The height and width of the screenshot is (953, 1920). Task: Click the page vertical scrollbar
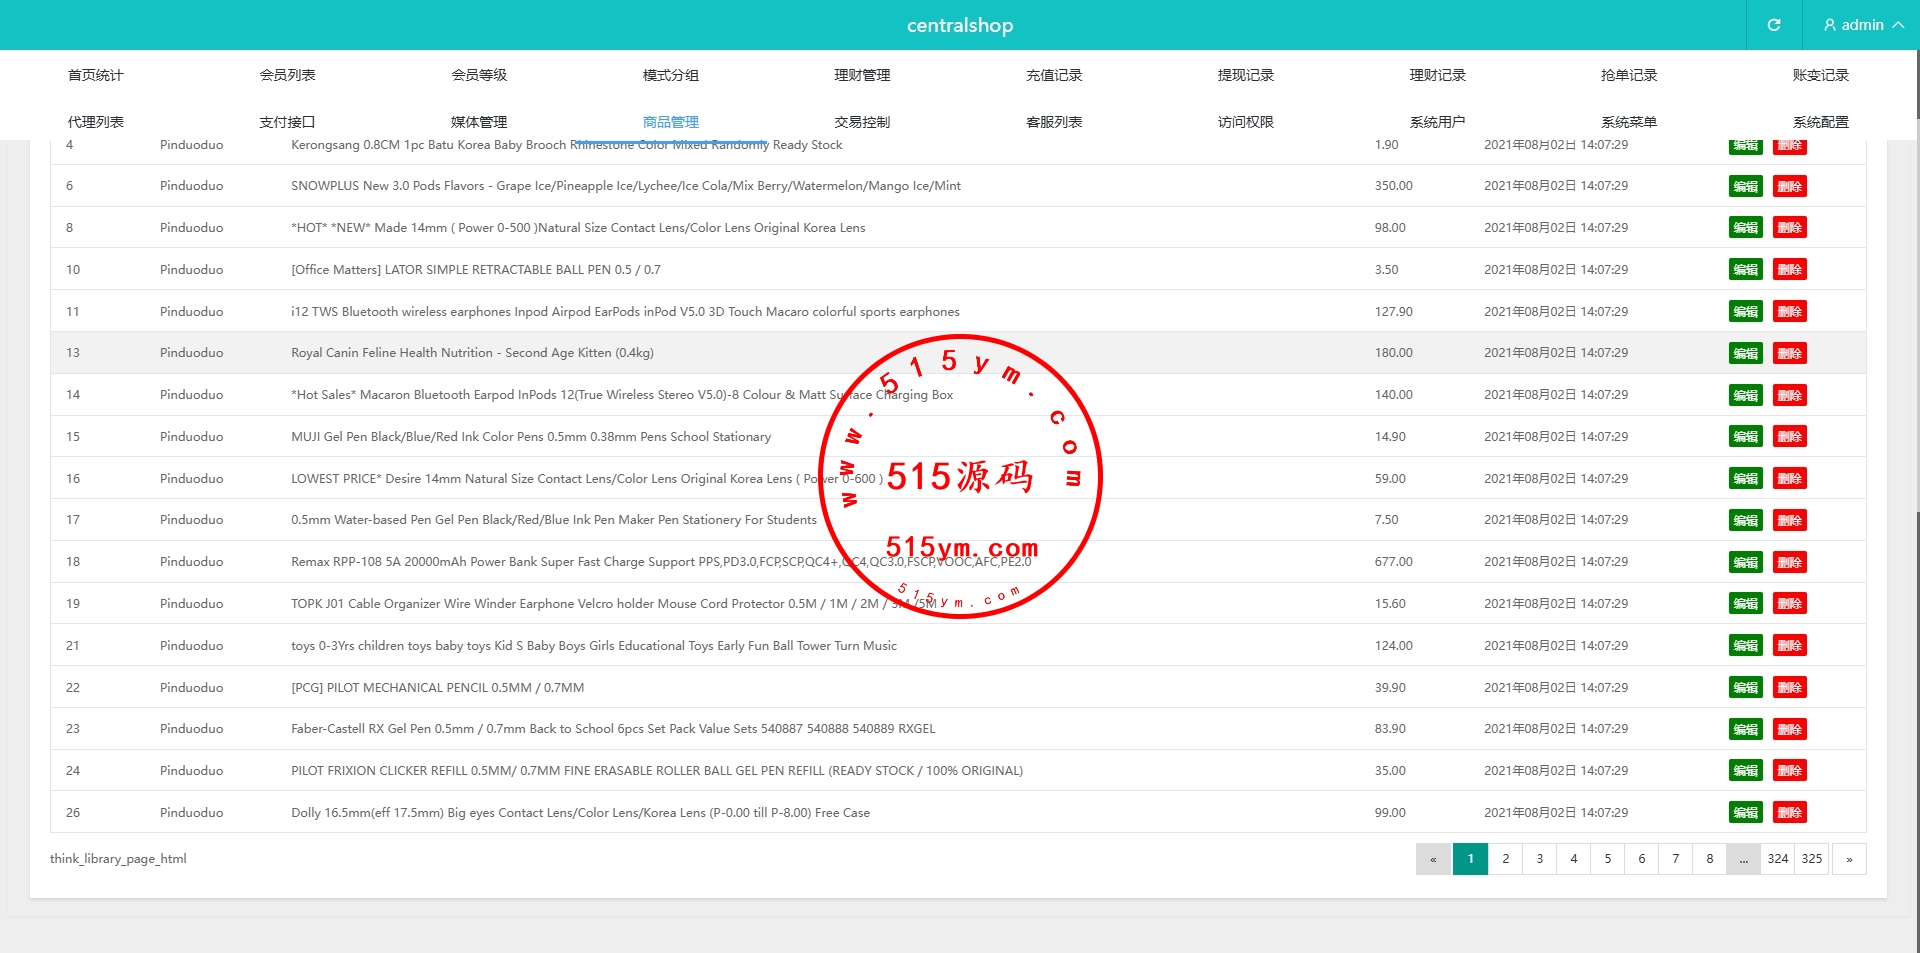click(x=1915, y=300)
